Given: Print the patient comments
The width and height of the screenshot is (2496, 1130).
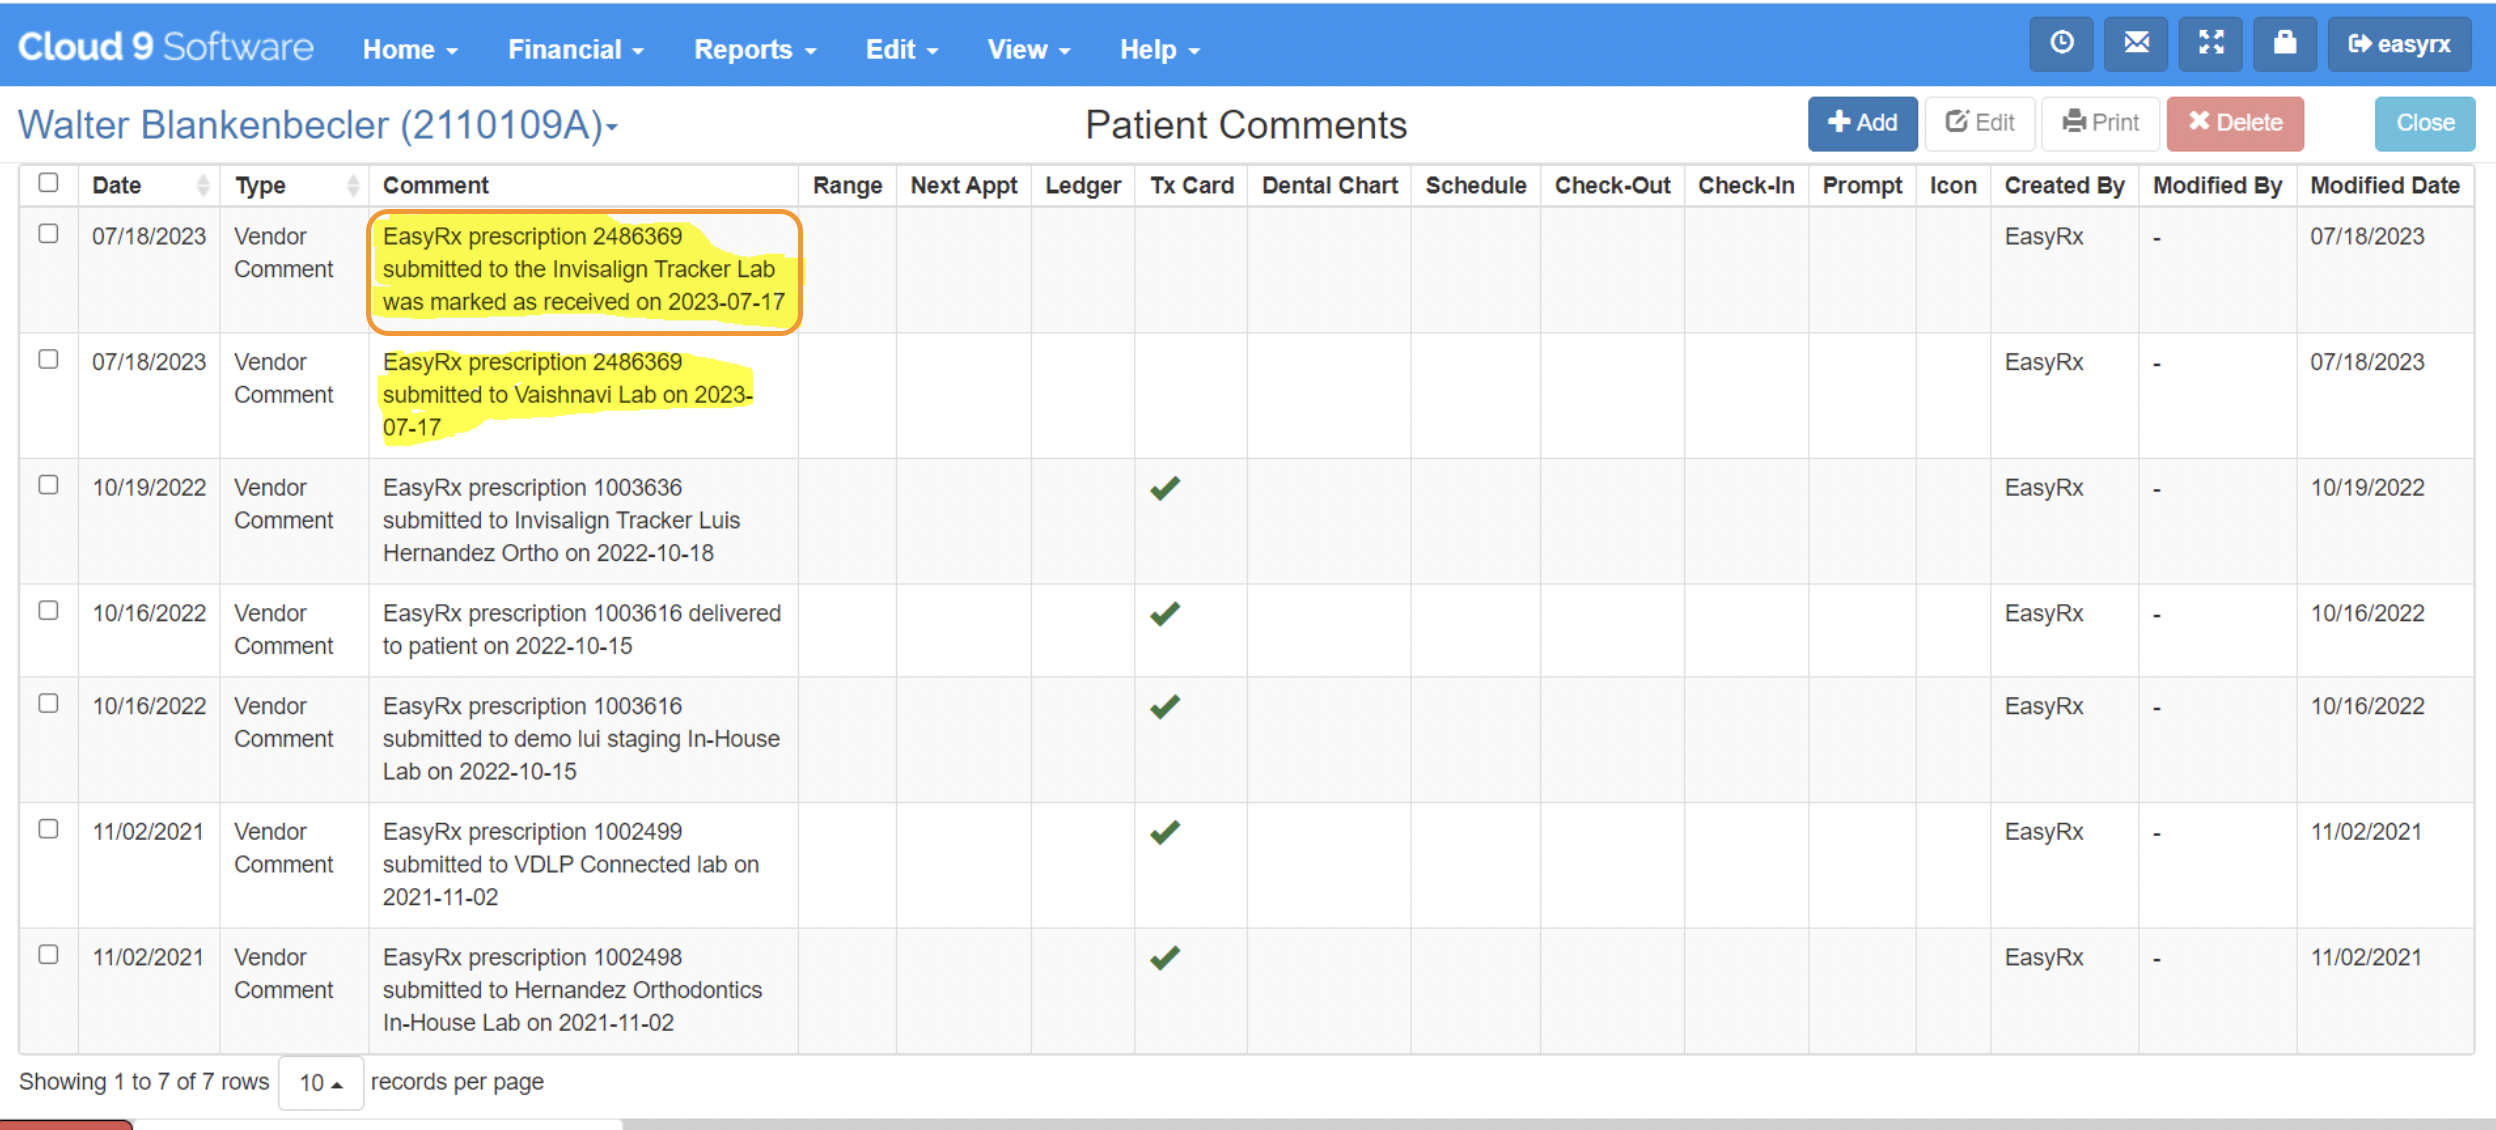Looking at the screenshot, I should [2100, 123].
